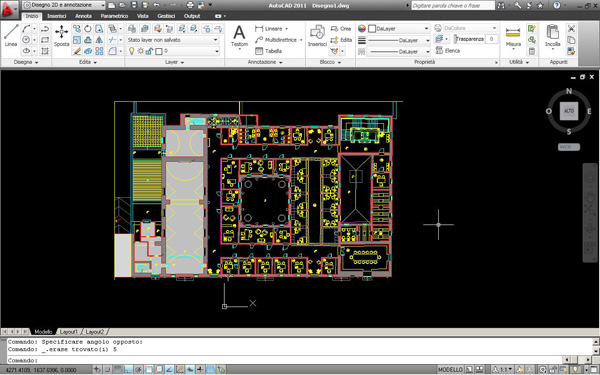The height and width of the screenshot is (375, 600).
Task: Expand the Disegna panel
Action: (26, 62)
